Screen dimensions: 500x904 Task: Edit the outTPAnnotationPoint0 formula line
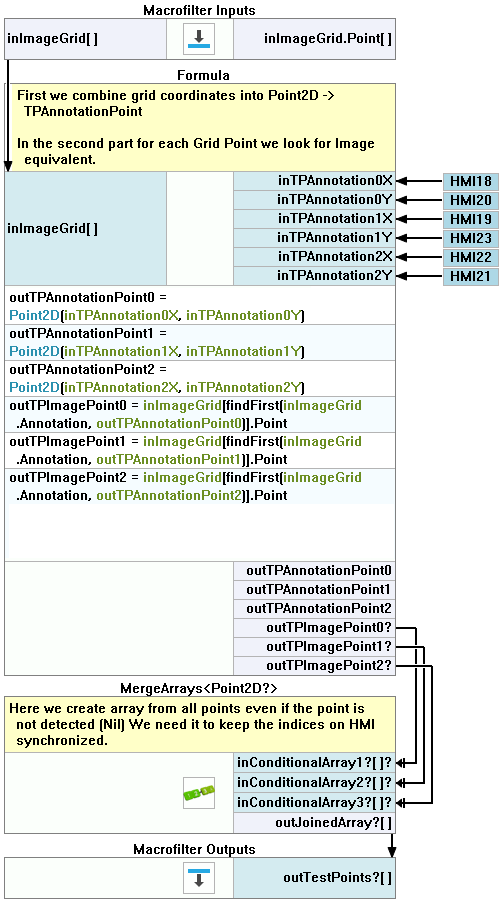200,307
